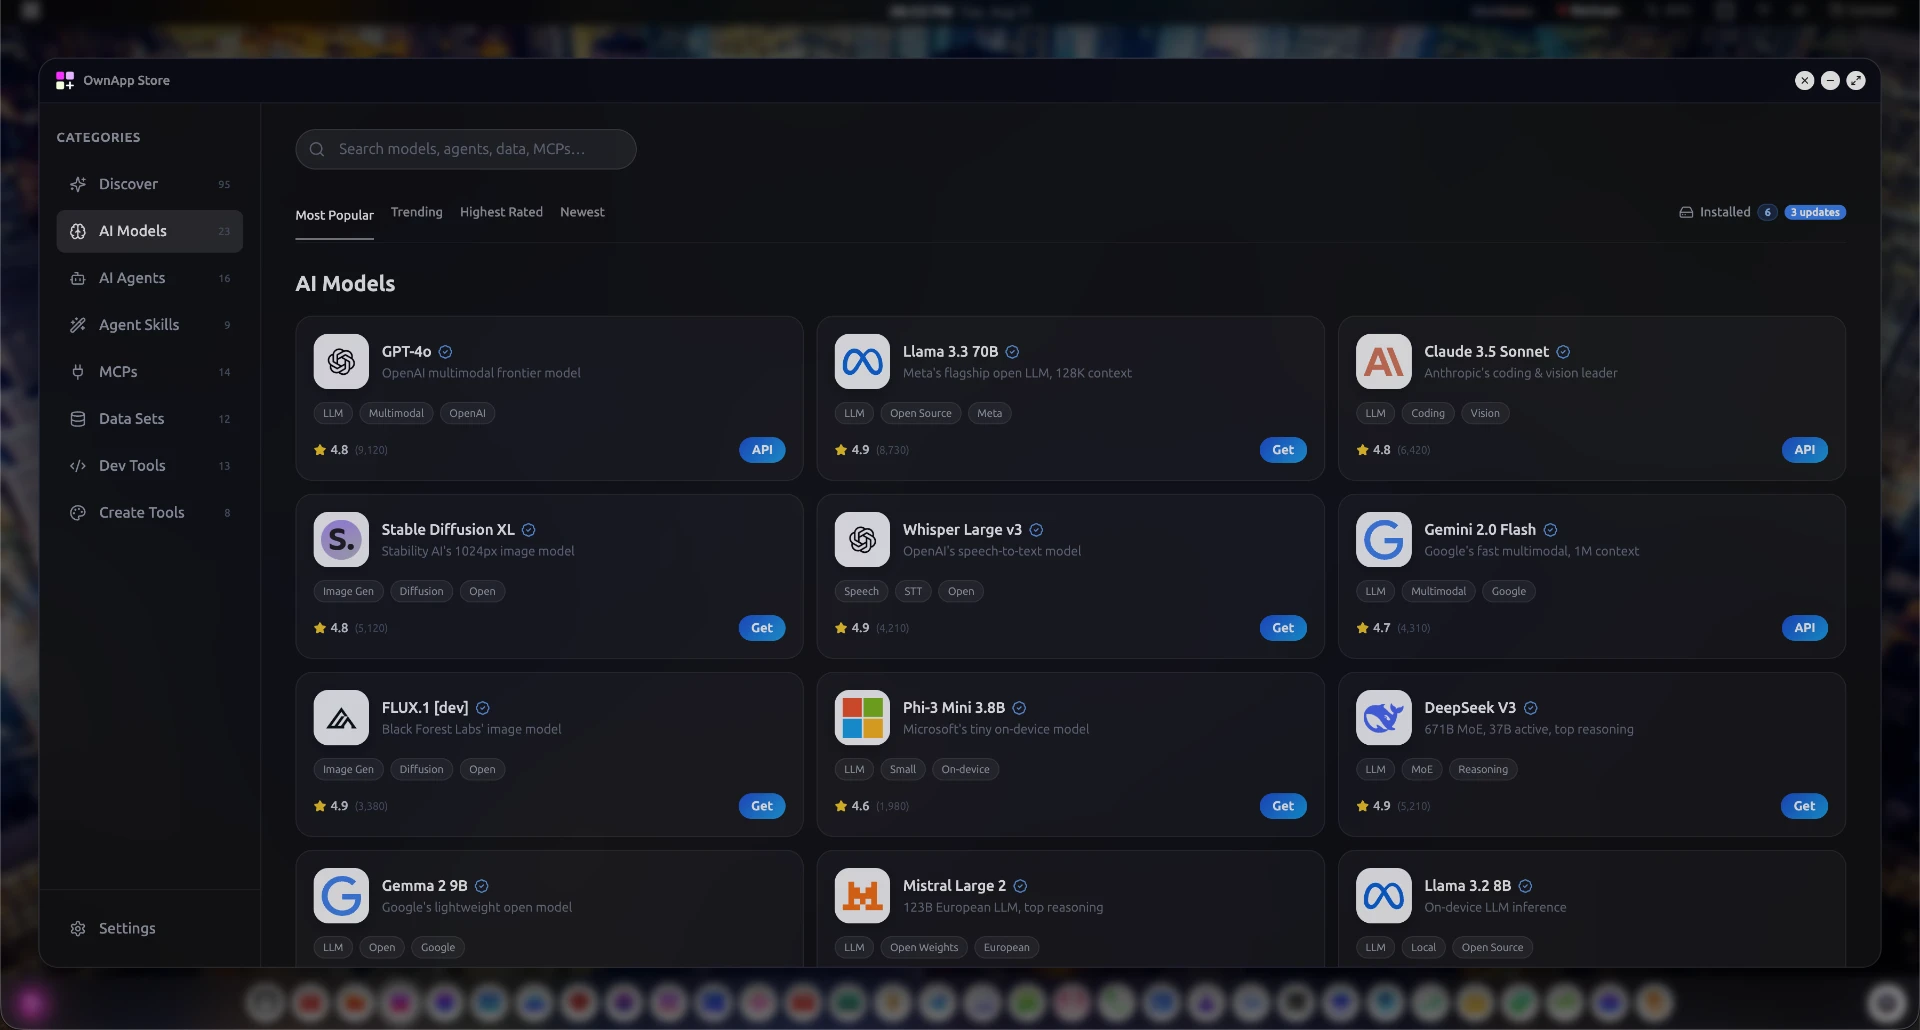The height and width of the screenshot is (1030, 1920).
Task: Click the 4.7 rating on Gemini 2.0 Flash
Action: click(x=1373, y=628)
